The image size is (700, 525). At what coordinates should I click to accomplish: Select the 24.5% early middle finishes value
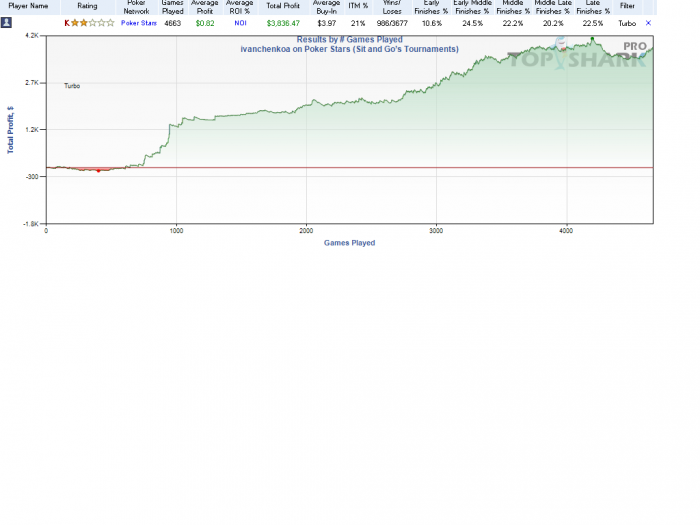472,23
